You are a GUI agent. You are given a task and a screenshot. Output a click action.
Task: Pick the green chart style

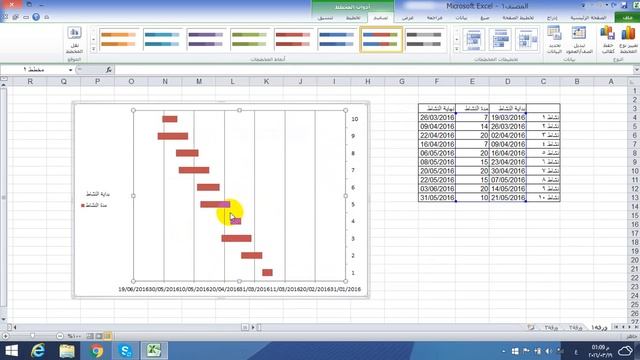249,39
